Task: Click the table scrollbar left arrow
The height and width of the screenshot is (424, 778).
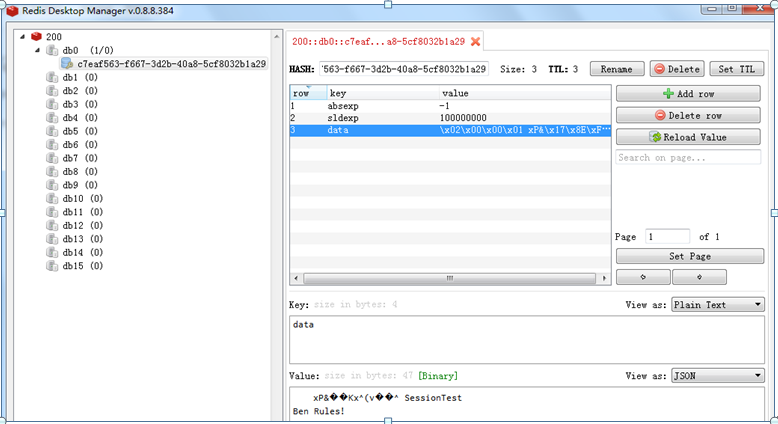Action: pyautogui.click(x=296, y=278)
